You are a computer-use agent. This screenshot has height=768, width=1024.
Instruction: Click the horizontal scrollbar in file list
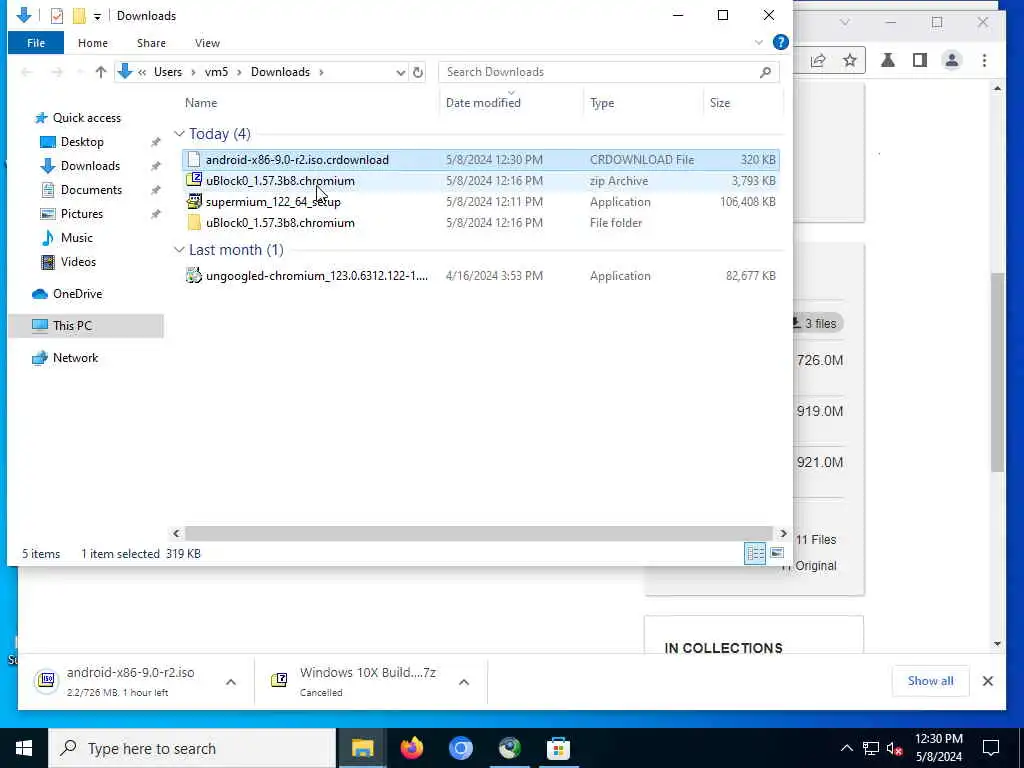pos(479,534)
